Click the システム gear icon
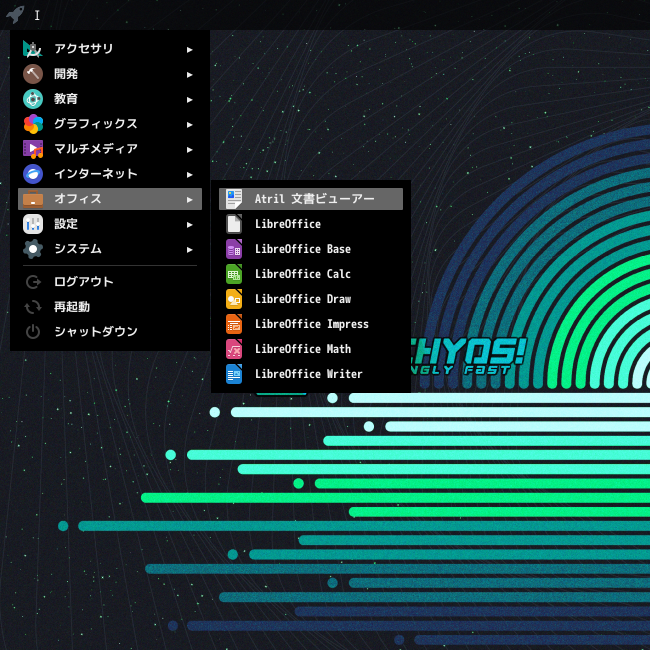The width and height of the screenshot is (650, 650). coord(33,249)
